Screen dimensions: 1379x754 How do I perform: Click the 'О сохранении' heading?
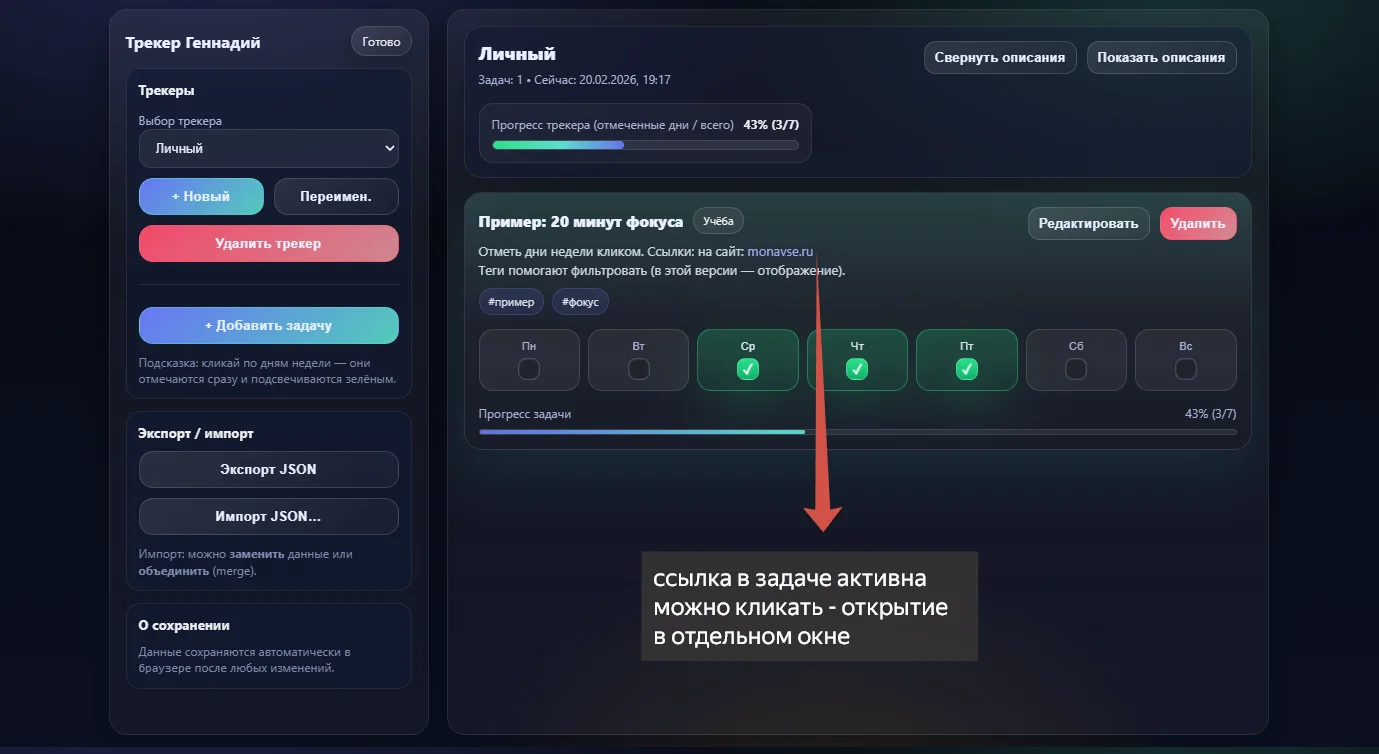184,625
